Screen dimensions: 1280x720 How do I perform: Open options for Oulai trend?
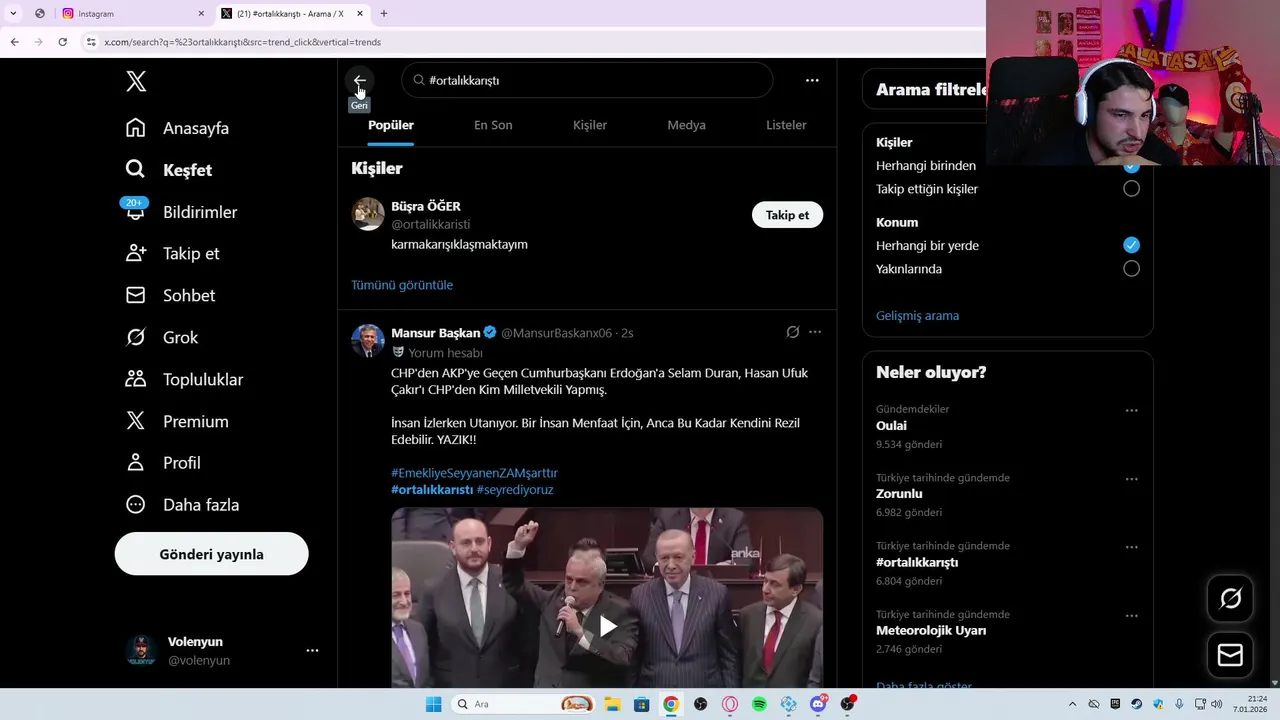click(x=1131, y=410)
